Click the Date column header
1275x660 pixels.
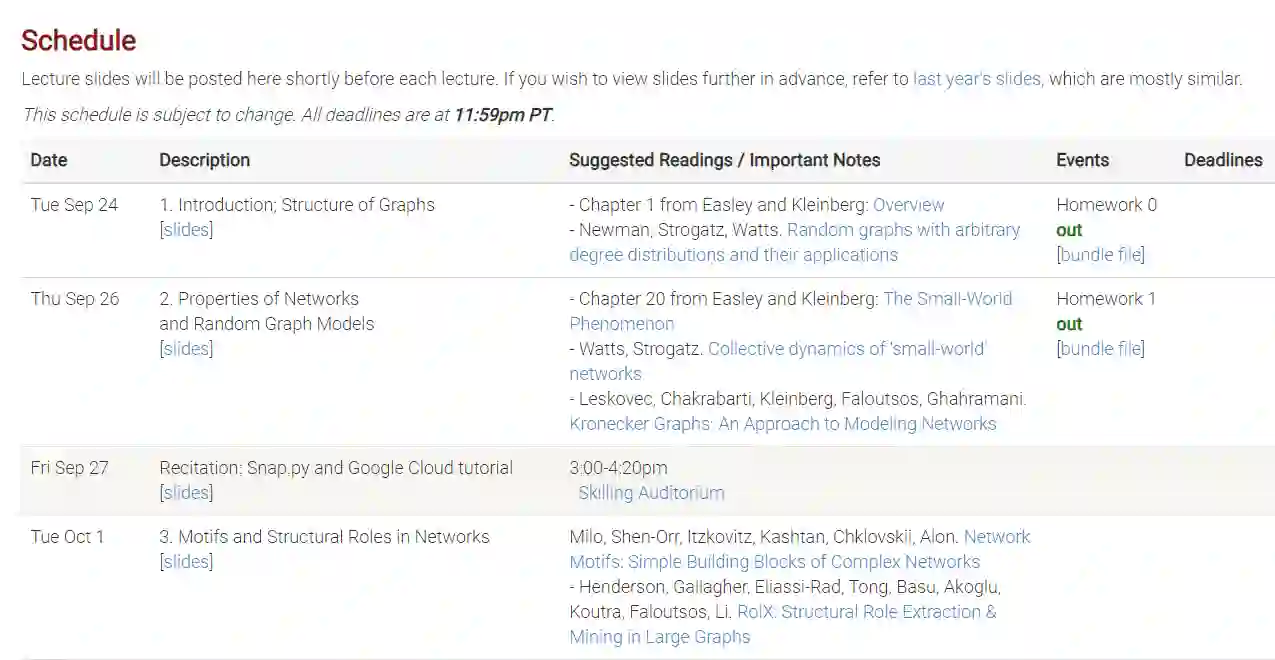point(49,160)
